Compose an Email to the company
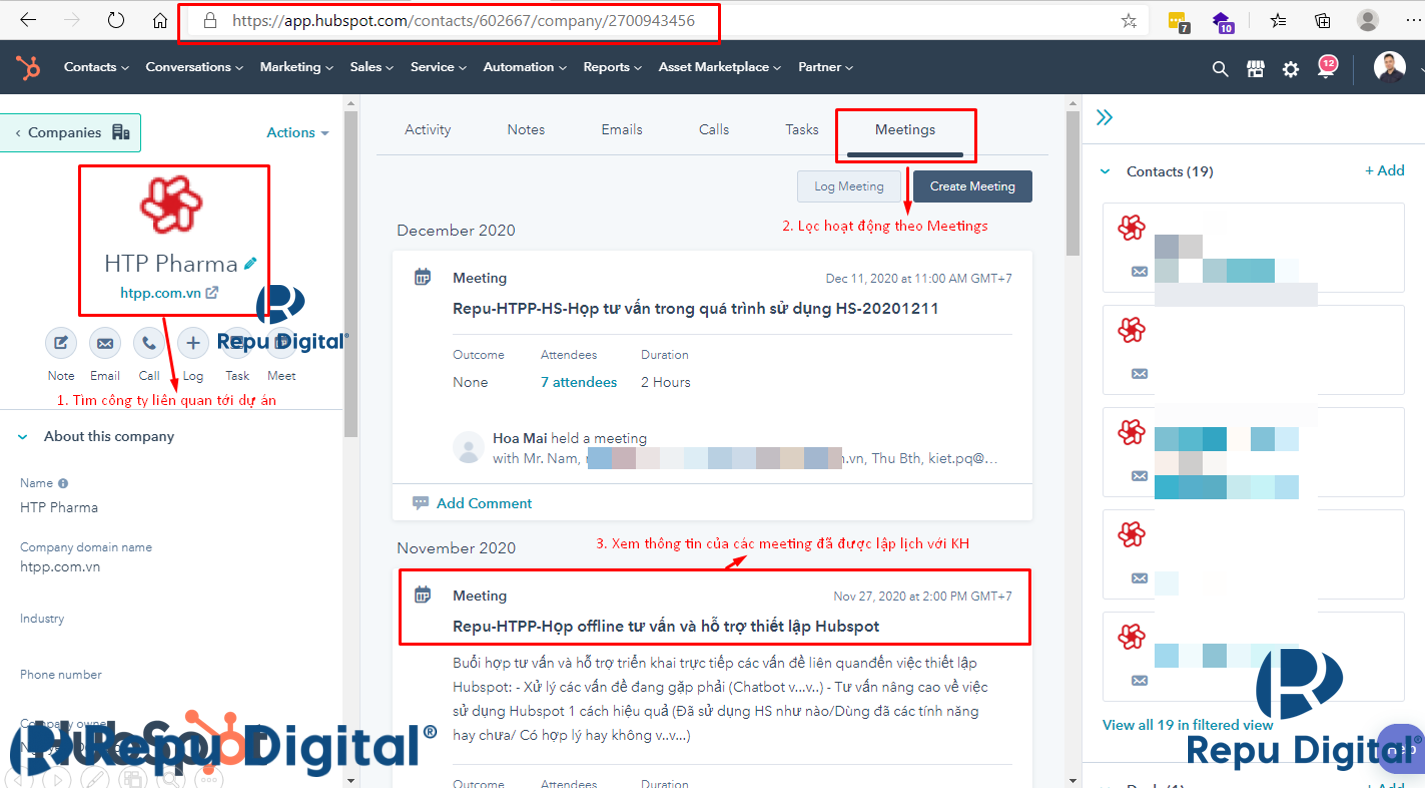Viewport: 1425px width, 788px height. point(105,343)
